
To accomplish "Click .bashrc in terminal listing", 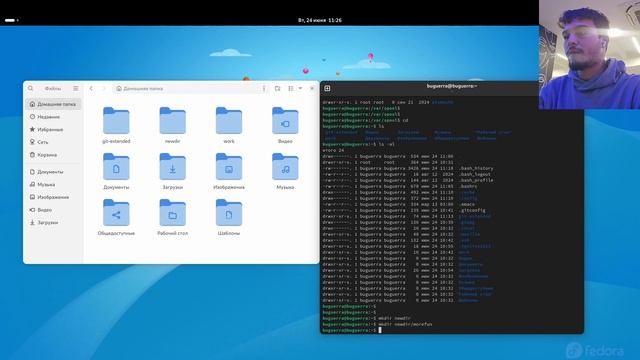I will point(468,186).
